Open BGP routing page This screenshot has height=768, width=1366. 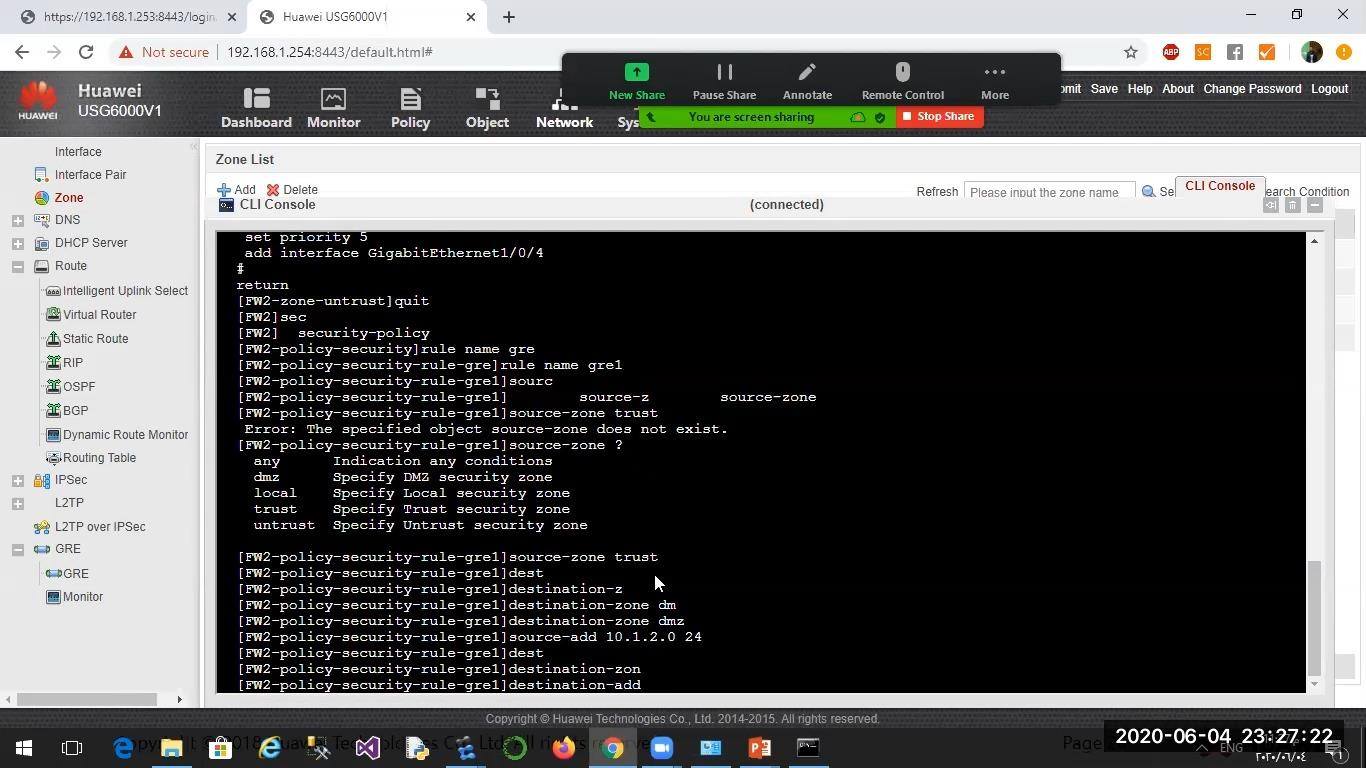(75, 411)
